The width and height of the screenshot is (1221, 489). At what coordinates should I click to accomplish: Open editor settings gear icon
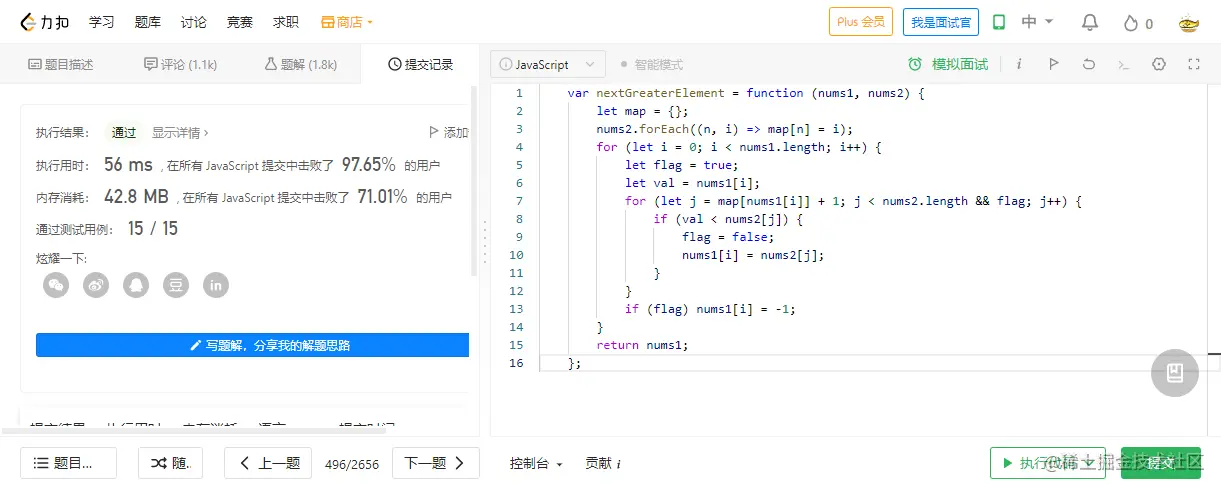tap(1159, 64)
